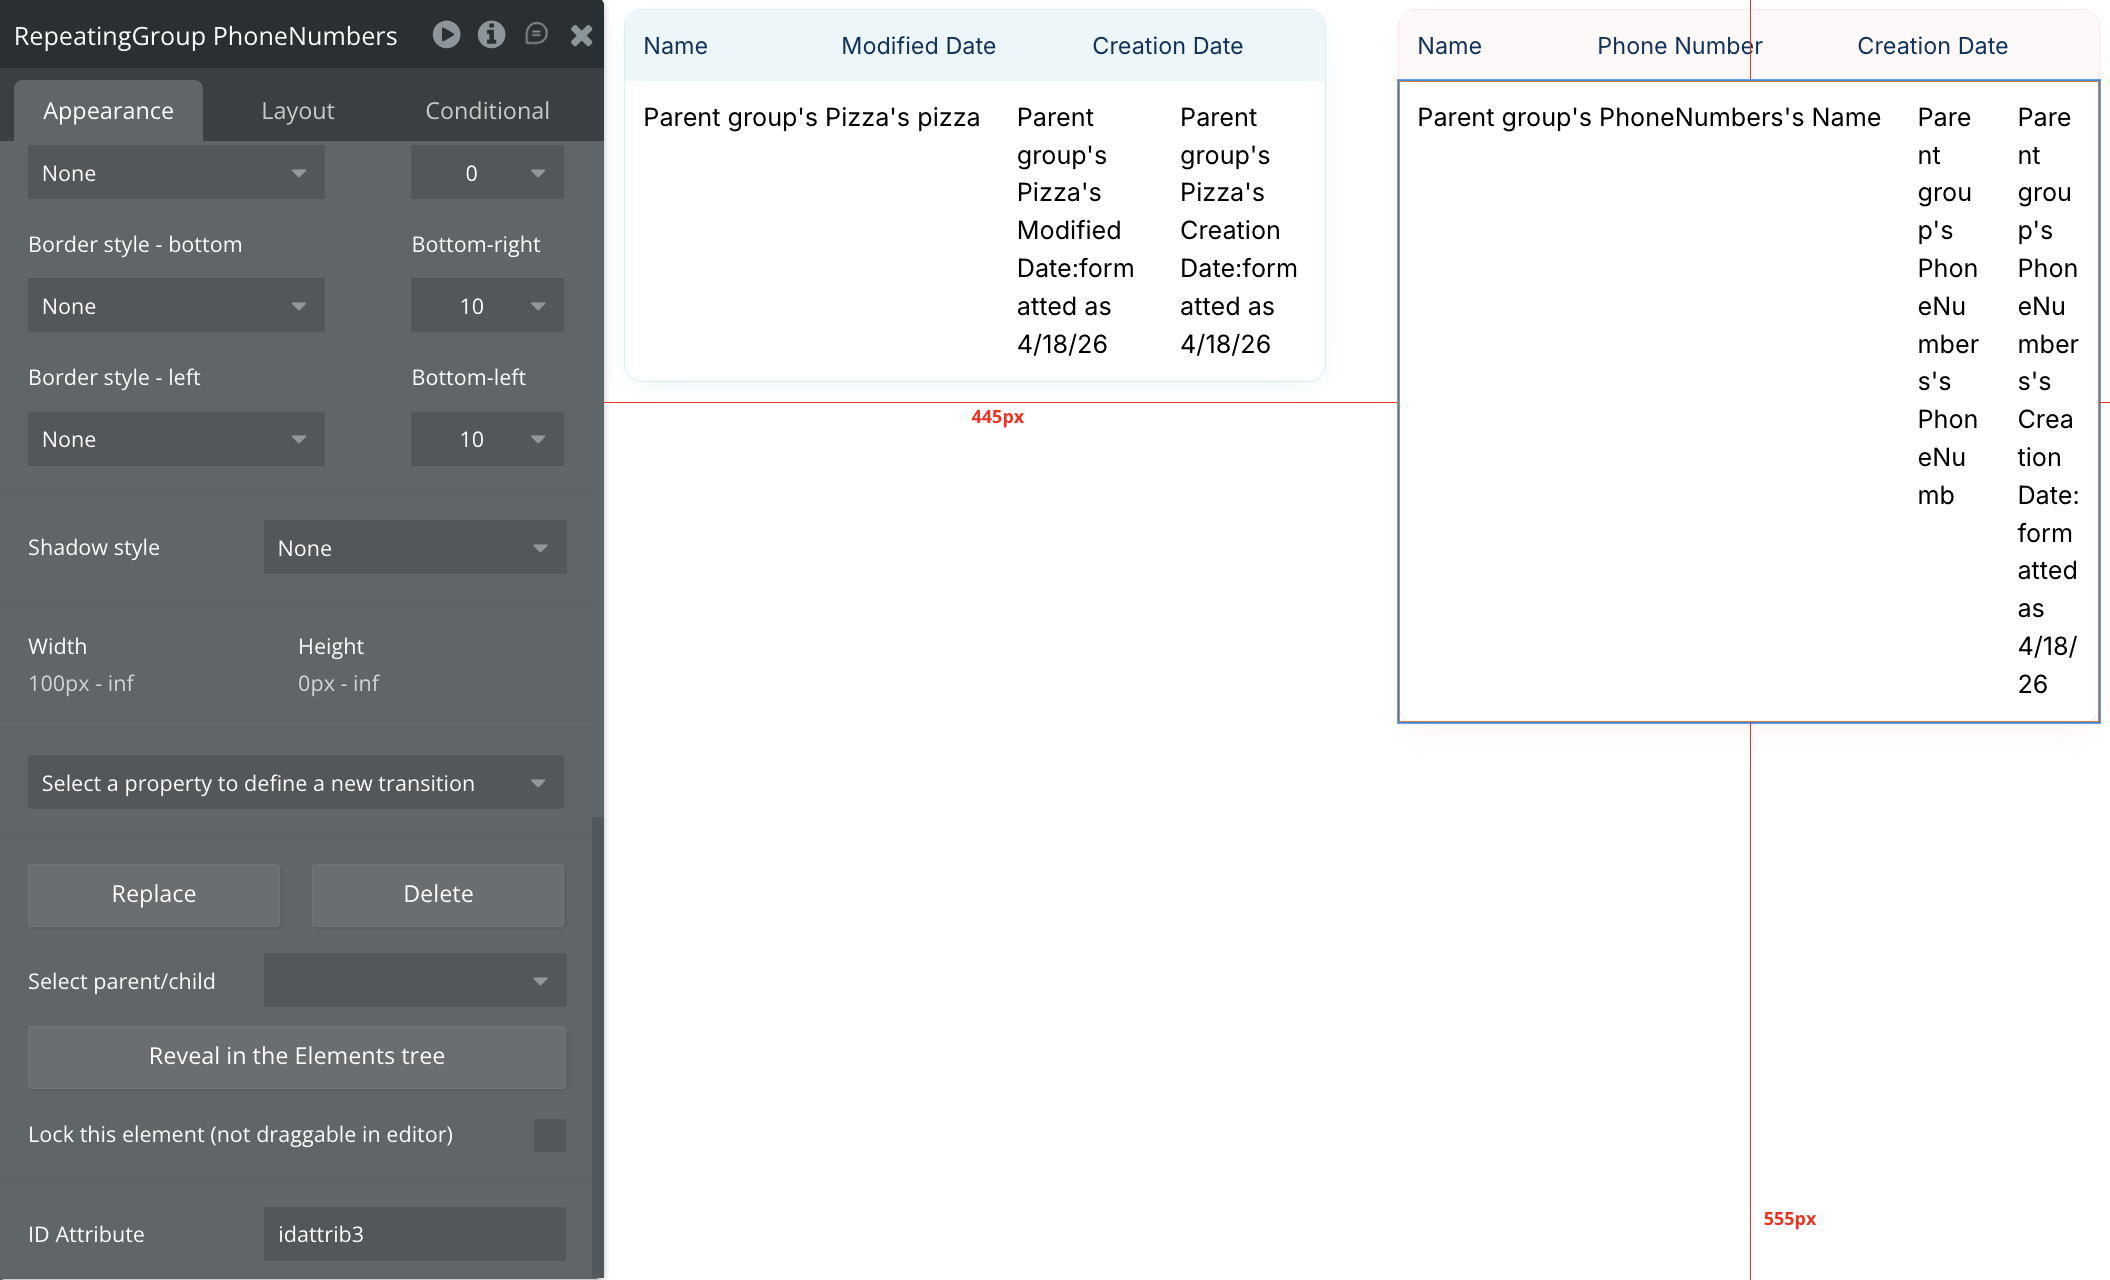Open the Shadow style dropdown
Viewport: 2110px width, 1280px height.
(414, 548)
